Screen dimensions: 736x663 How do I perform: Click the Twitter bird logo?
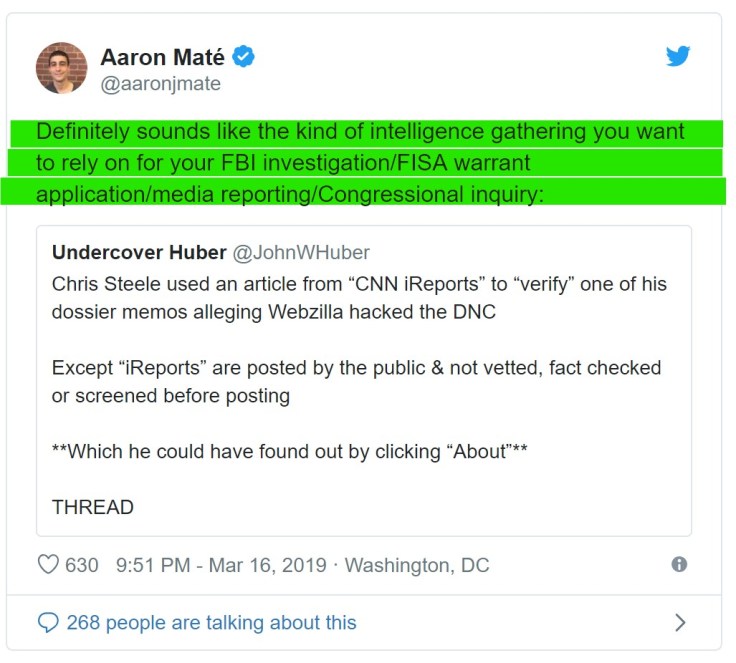coord(678,57)
